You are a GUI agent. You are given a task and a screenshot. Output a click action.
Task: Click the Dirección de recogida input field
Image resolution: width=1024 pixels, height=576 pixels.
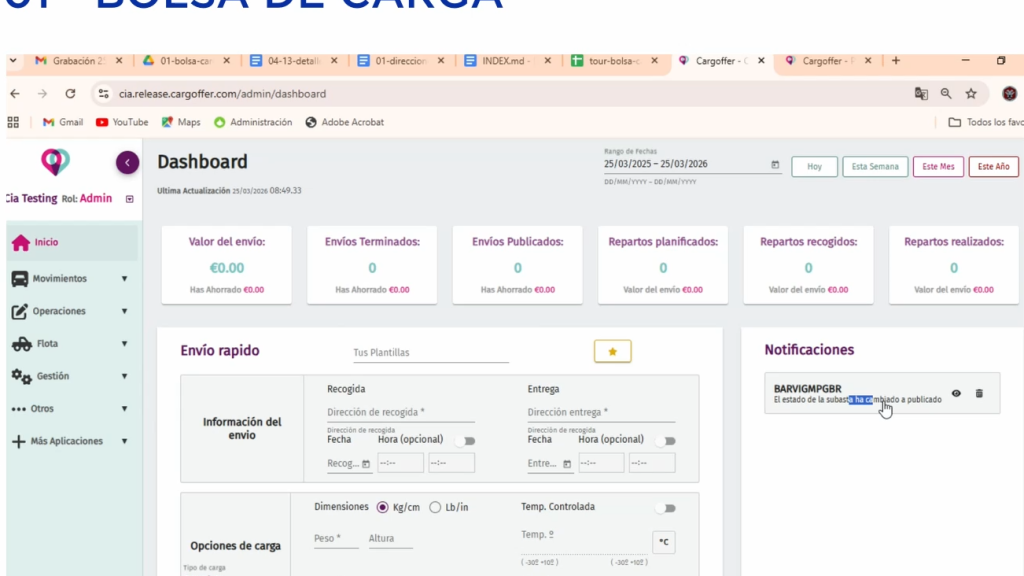click(x=411, y=412)
